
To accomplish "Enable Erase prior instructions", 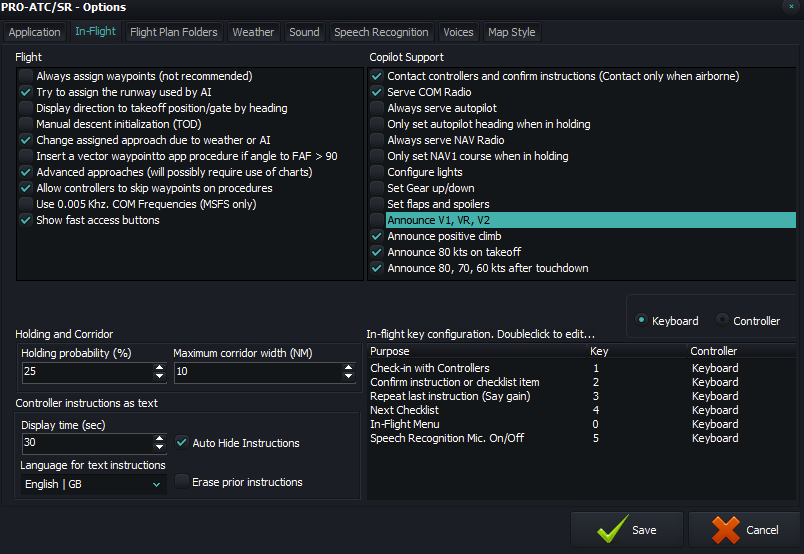I will (x=182, y=482).
